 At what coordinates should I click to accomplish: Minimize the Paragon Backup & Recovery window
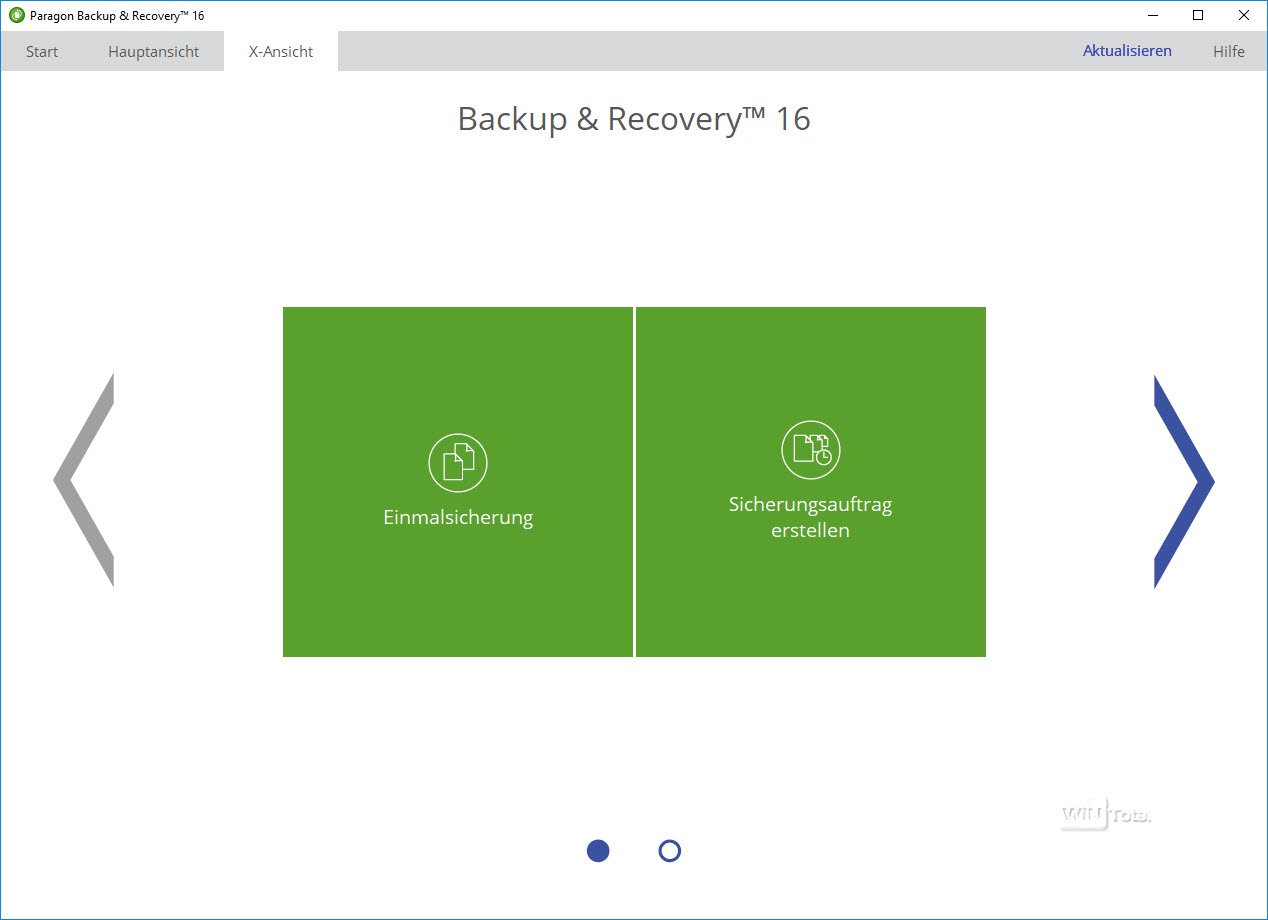pos(1153,15)
